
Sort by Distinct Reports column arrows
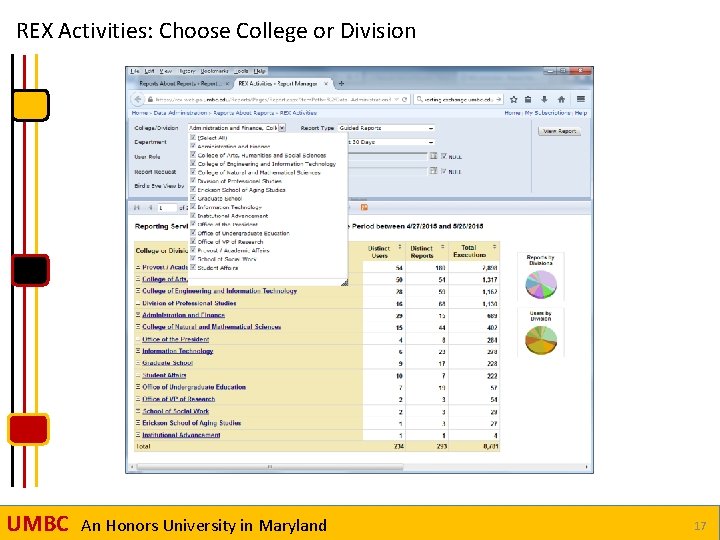tap(443, 247)
